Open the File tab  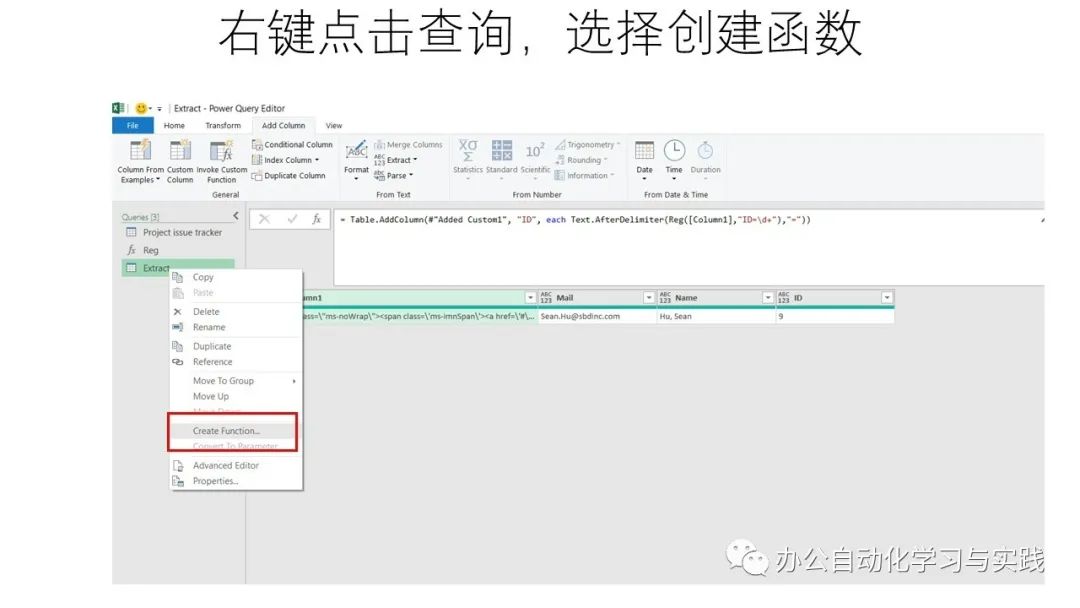click(x=133, y=125)
